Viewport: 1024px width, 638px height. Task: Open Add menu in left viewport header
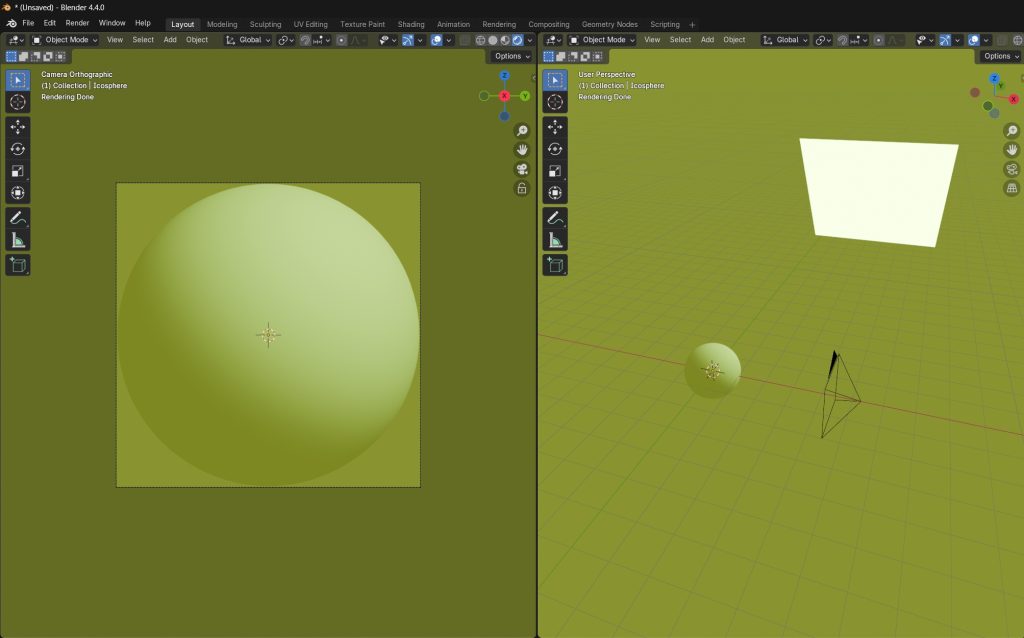point(170,40)
